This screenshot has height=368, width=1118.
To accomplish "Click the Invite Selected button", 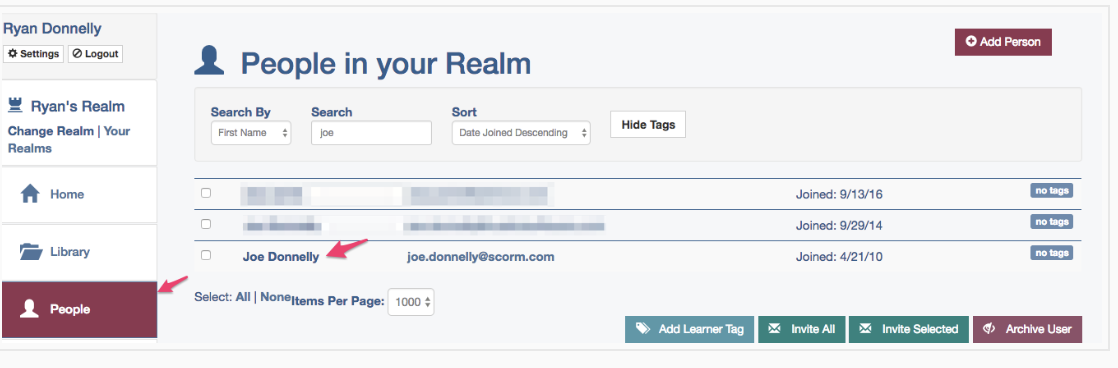I will (x=909, y=329).
